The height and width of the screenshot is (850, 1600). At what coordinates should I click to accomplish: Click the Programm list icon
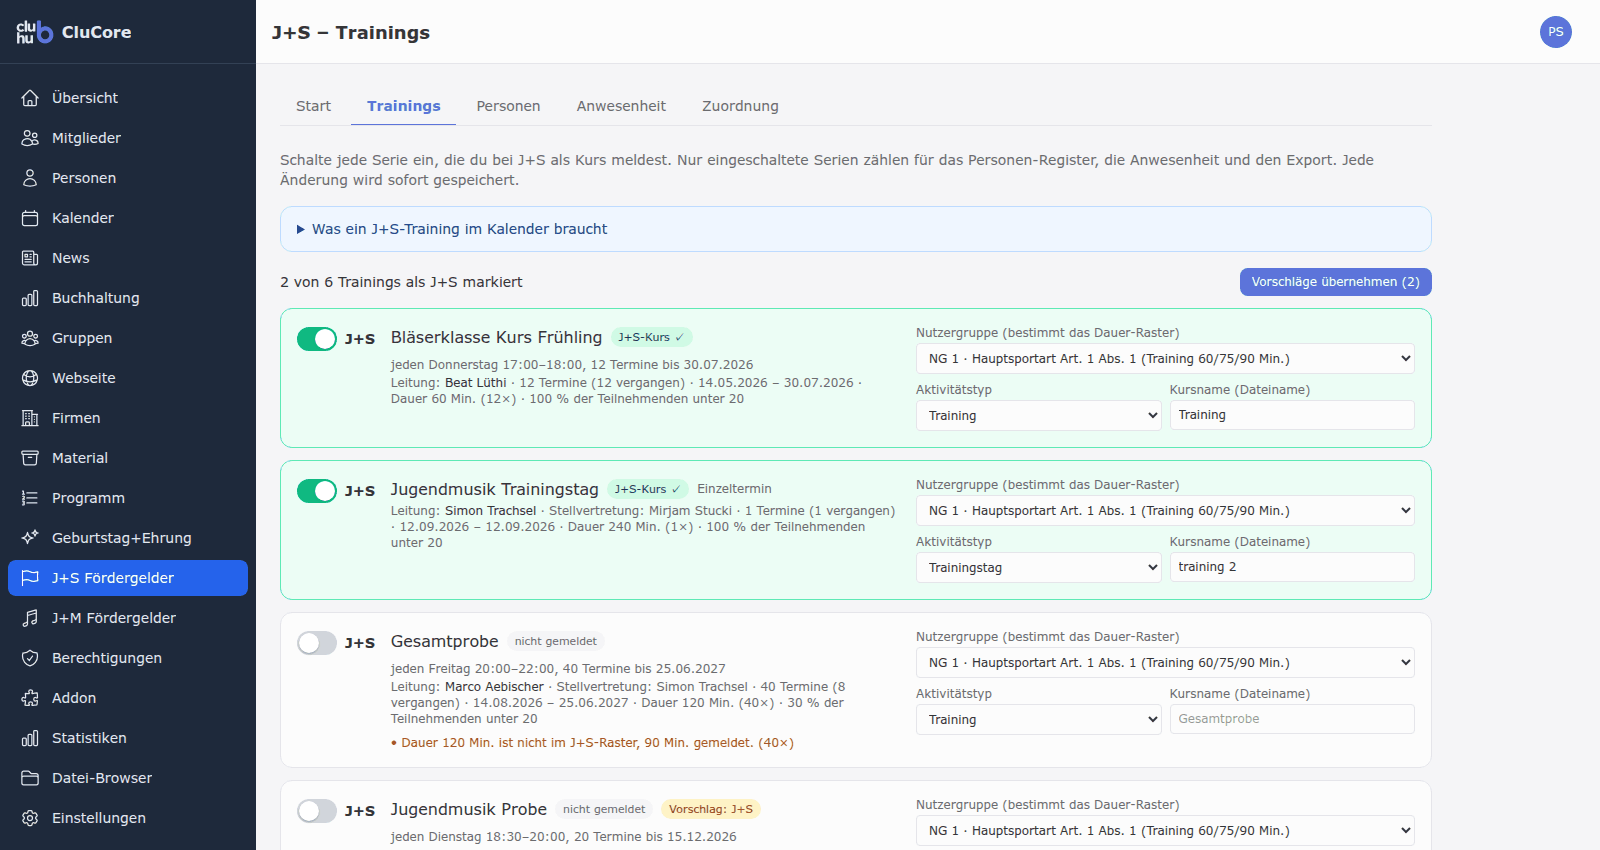(x=30, y=498)
